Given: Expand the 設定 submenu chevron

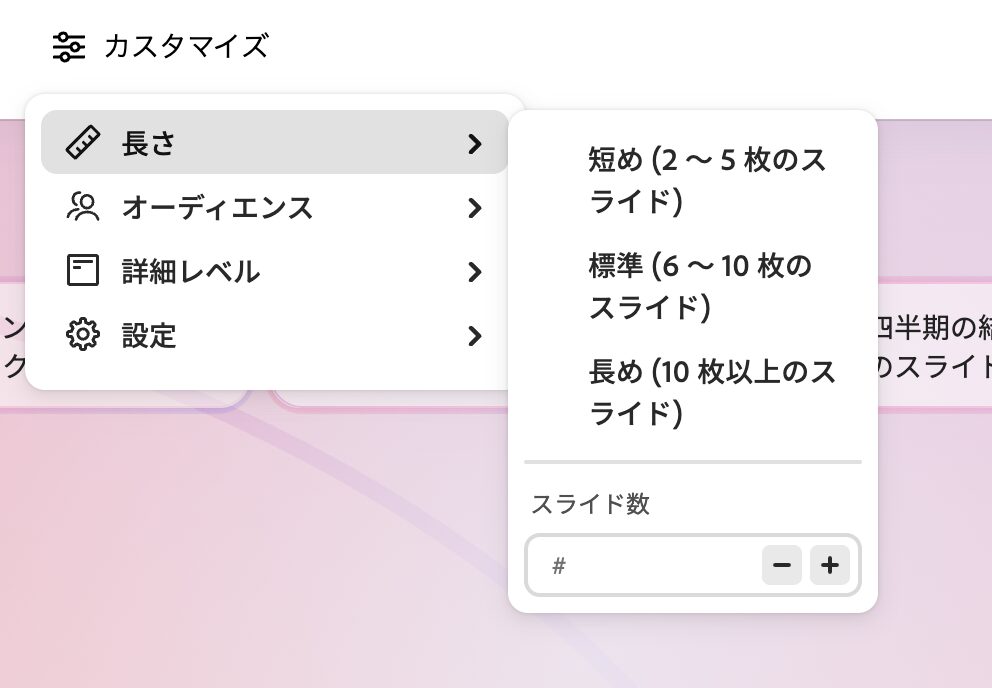Looking at the screenshot, I should click(x=474, y=336).
